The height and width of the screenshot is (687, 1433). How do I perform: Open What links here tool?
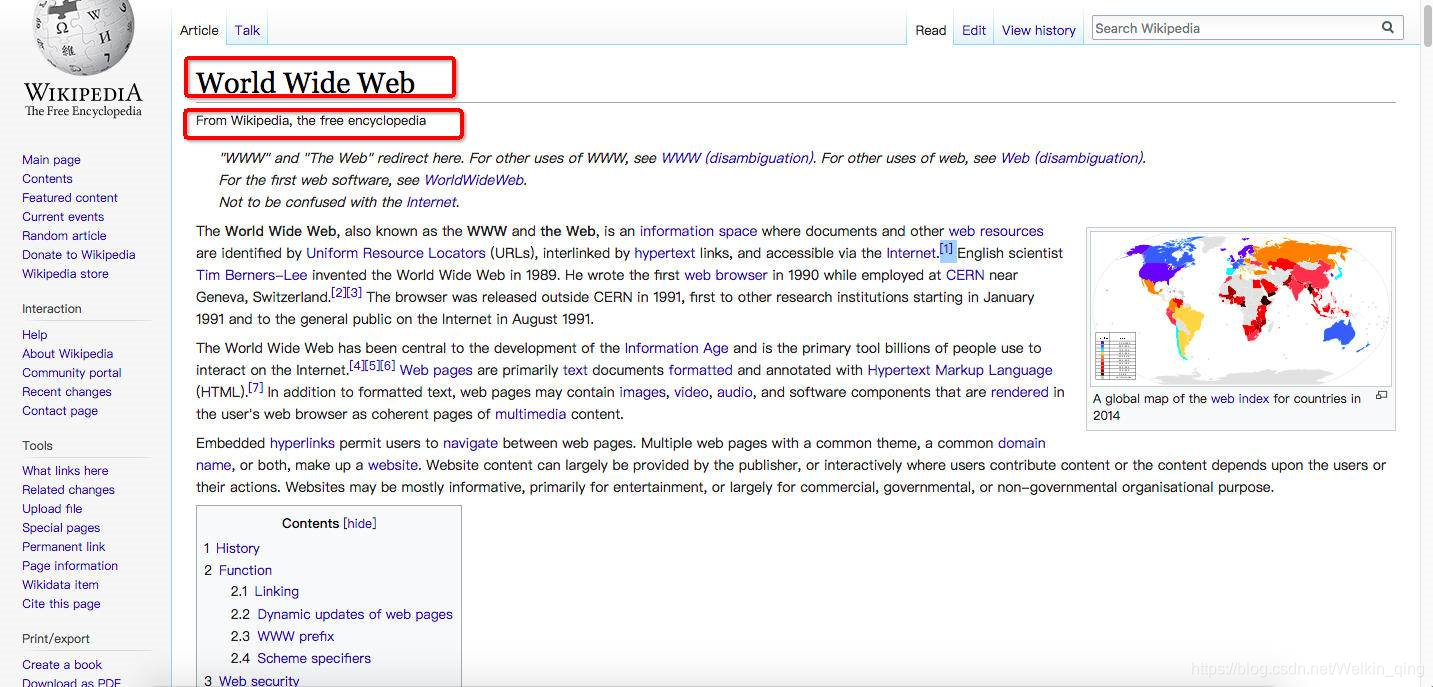pos(65,471)
